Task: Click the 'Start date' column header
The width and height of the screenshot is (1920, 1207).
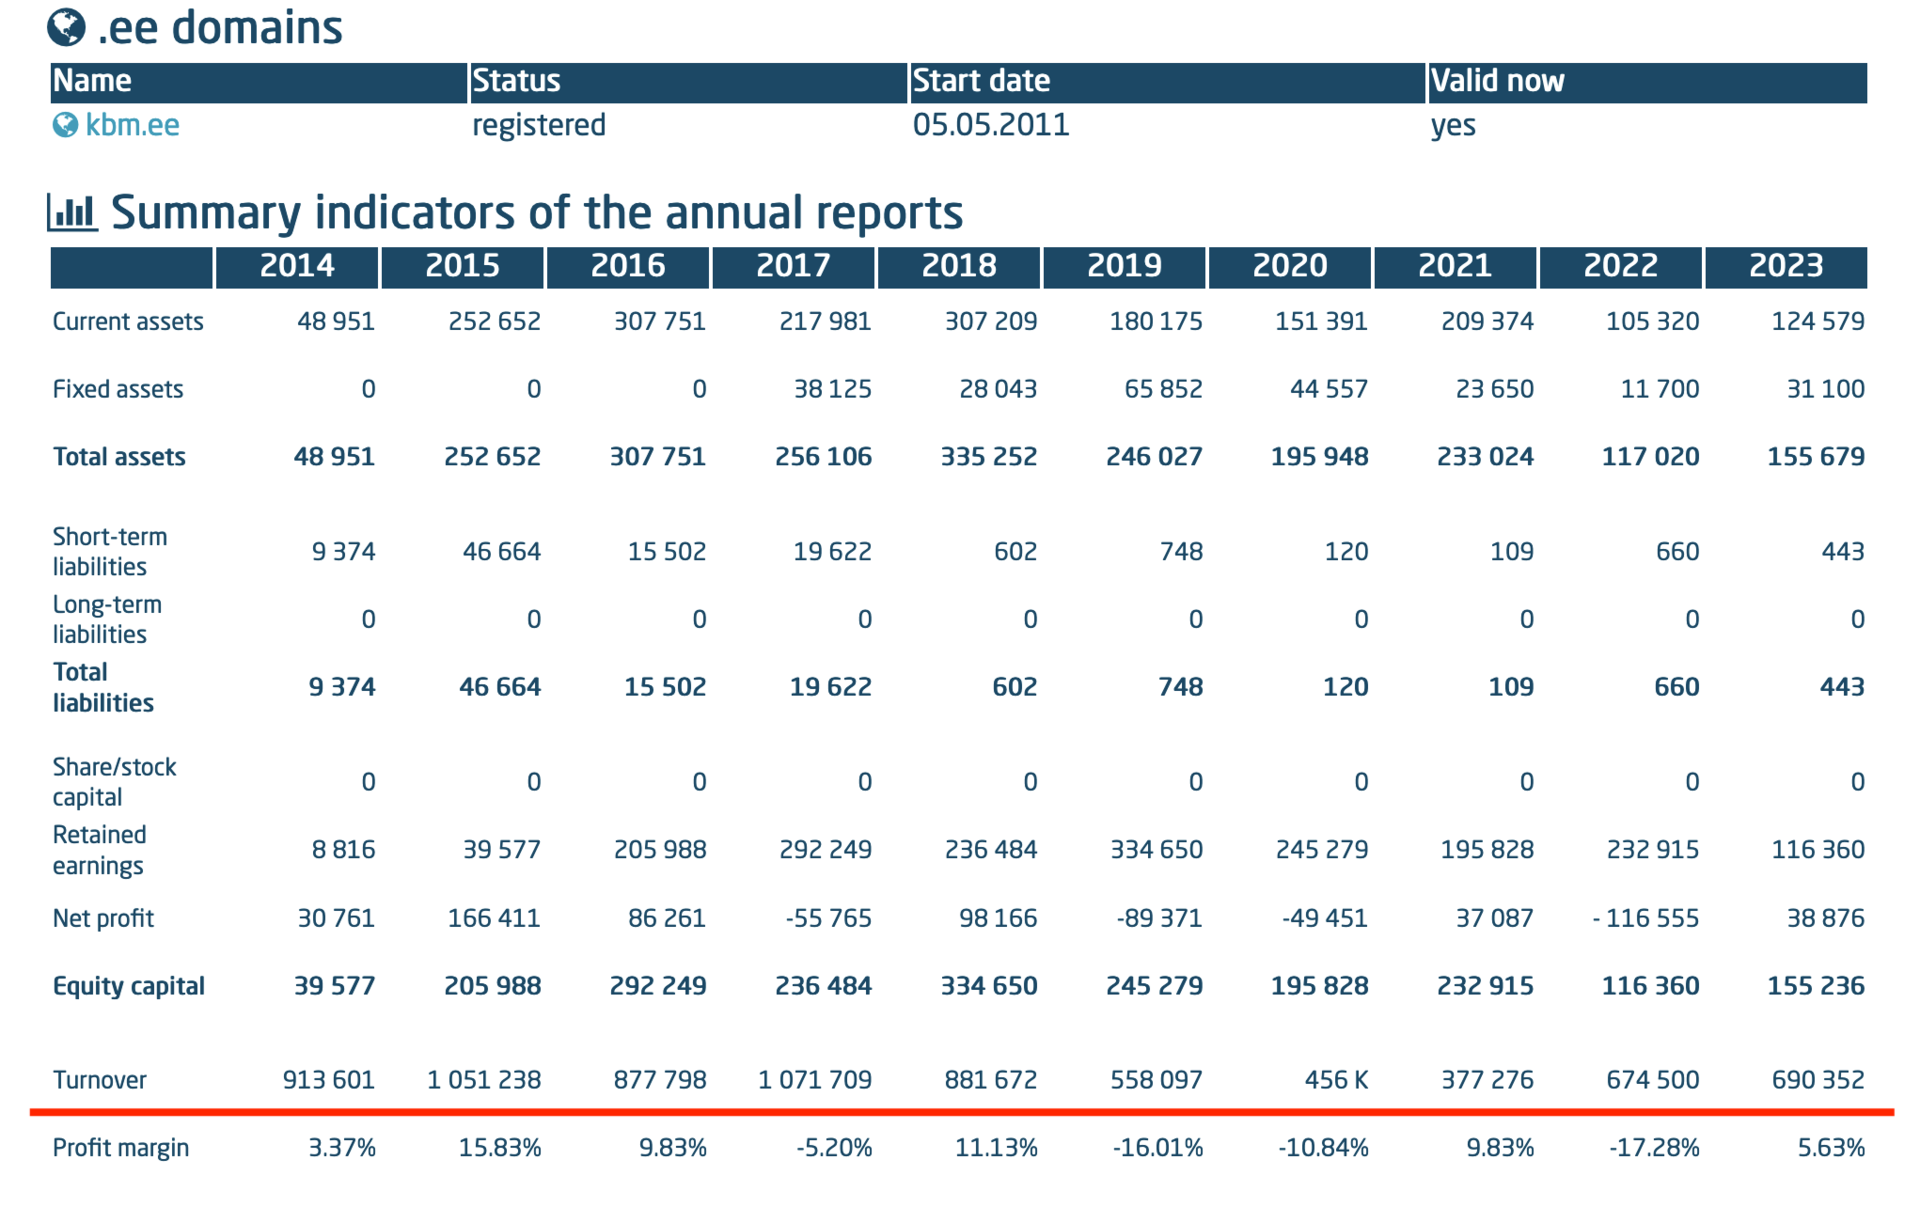Action: [x=981, y=81]
